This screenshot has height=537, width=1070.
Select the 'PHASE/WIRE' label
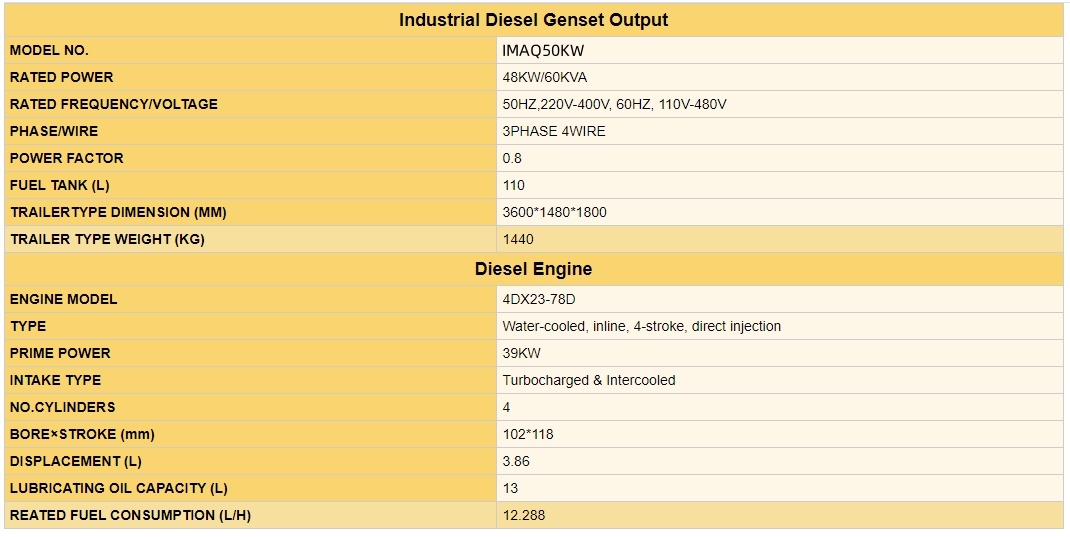coord(54,131)
